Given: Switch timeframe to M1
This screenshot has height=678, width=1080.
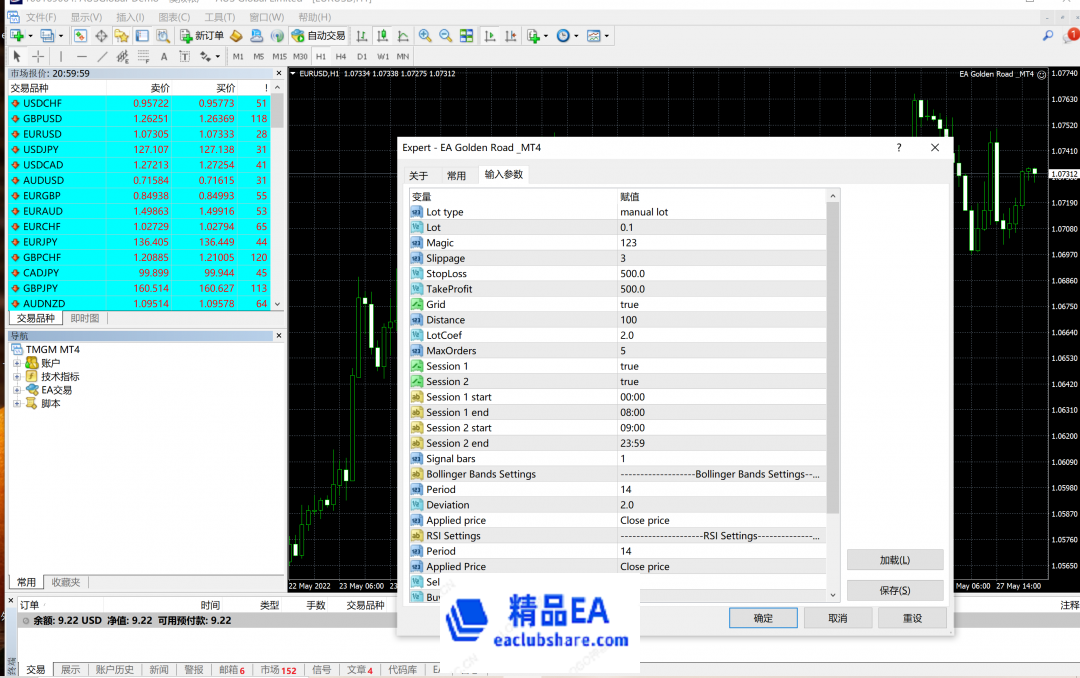Looking at the screenshot, I should pyautogui.click(x=238, y=56).
